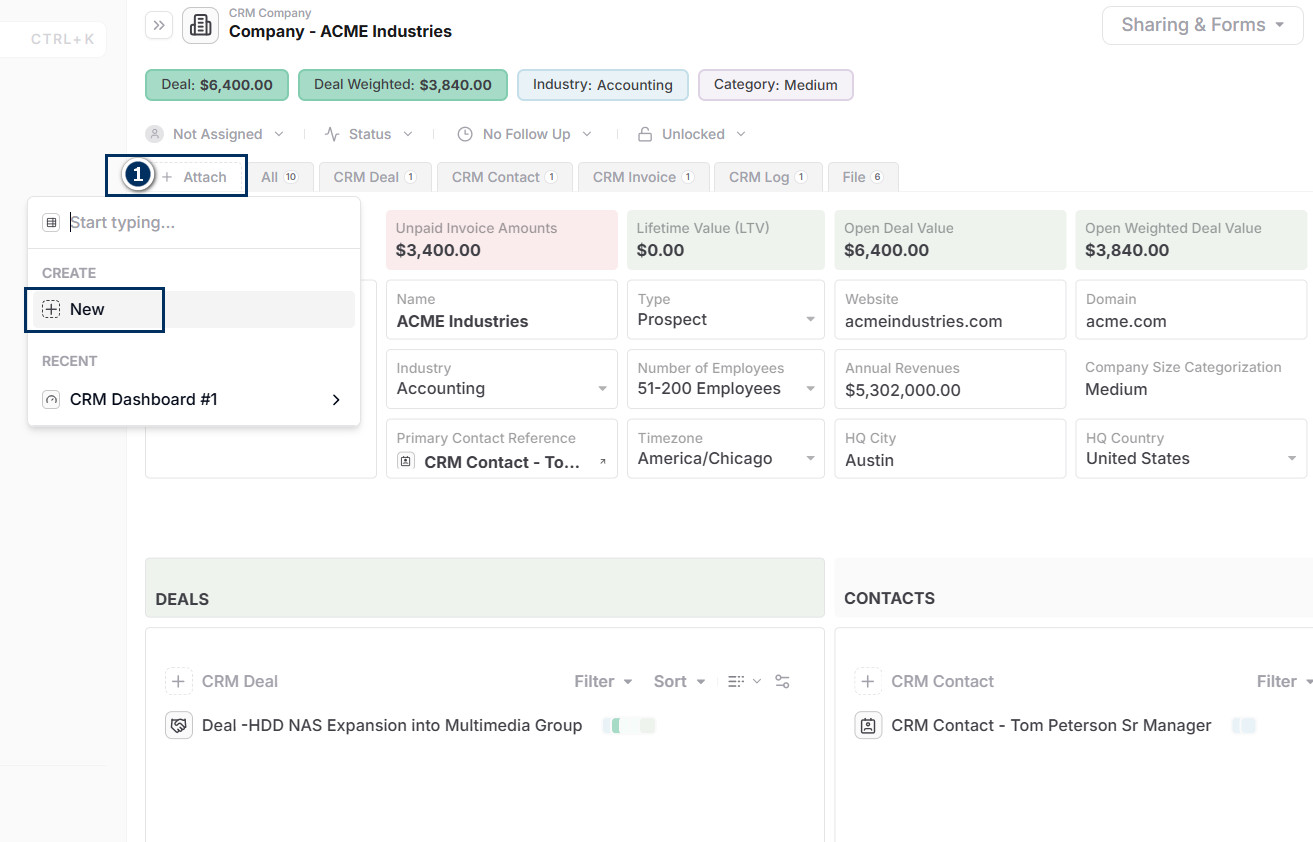
Task: Expand sidebar with double-chevron icon
Action: tap(159, 25)
